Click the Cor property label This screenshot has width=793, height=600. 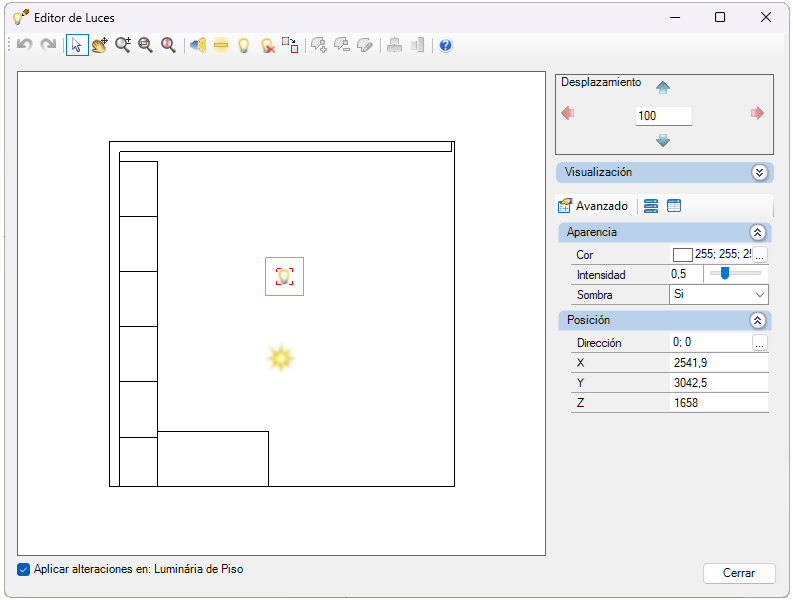[x=585, y=255]
